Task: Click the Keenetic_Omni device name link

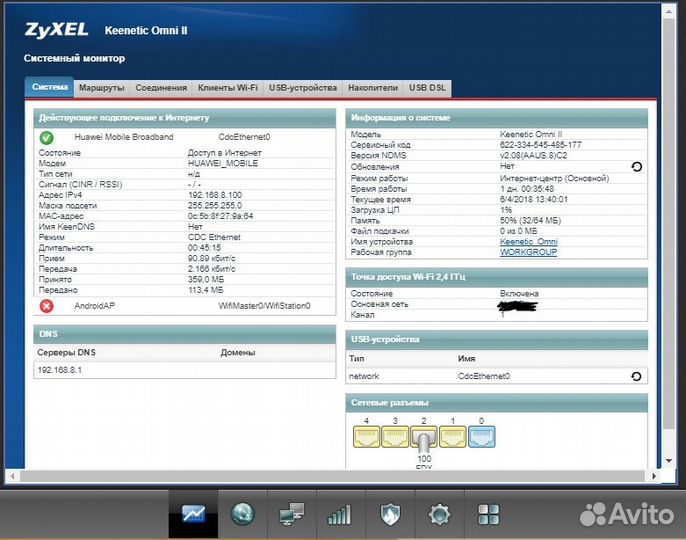Action: pyautogui.click(x=529, y=242)
